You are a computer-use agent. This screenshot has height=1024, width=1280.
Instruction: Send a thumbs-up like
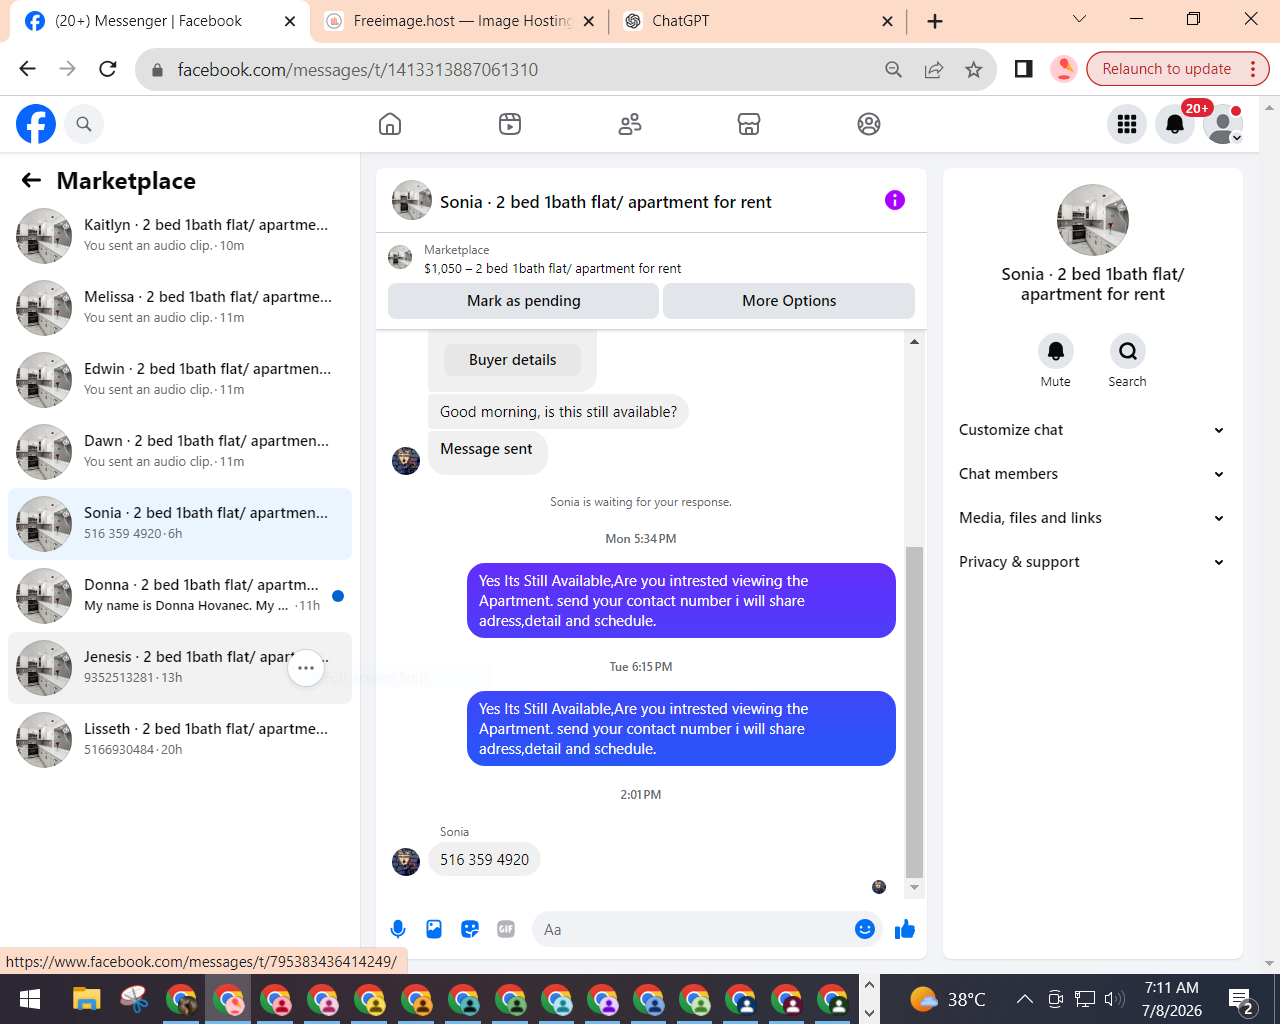(905, 929)
